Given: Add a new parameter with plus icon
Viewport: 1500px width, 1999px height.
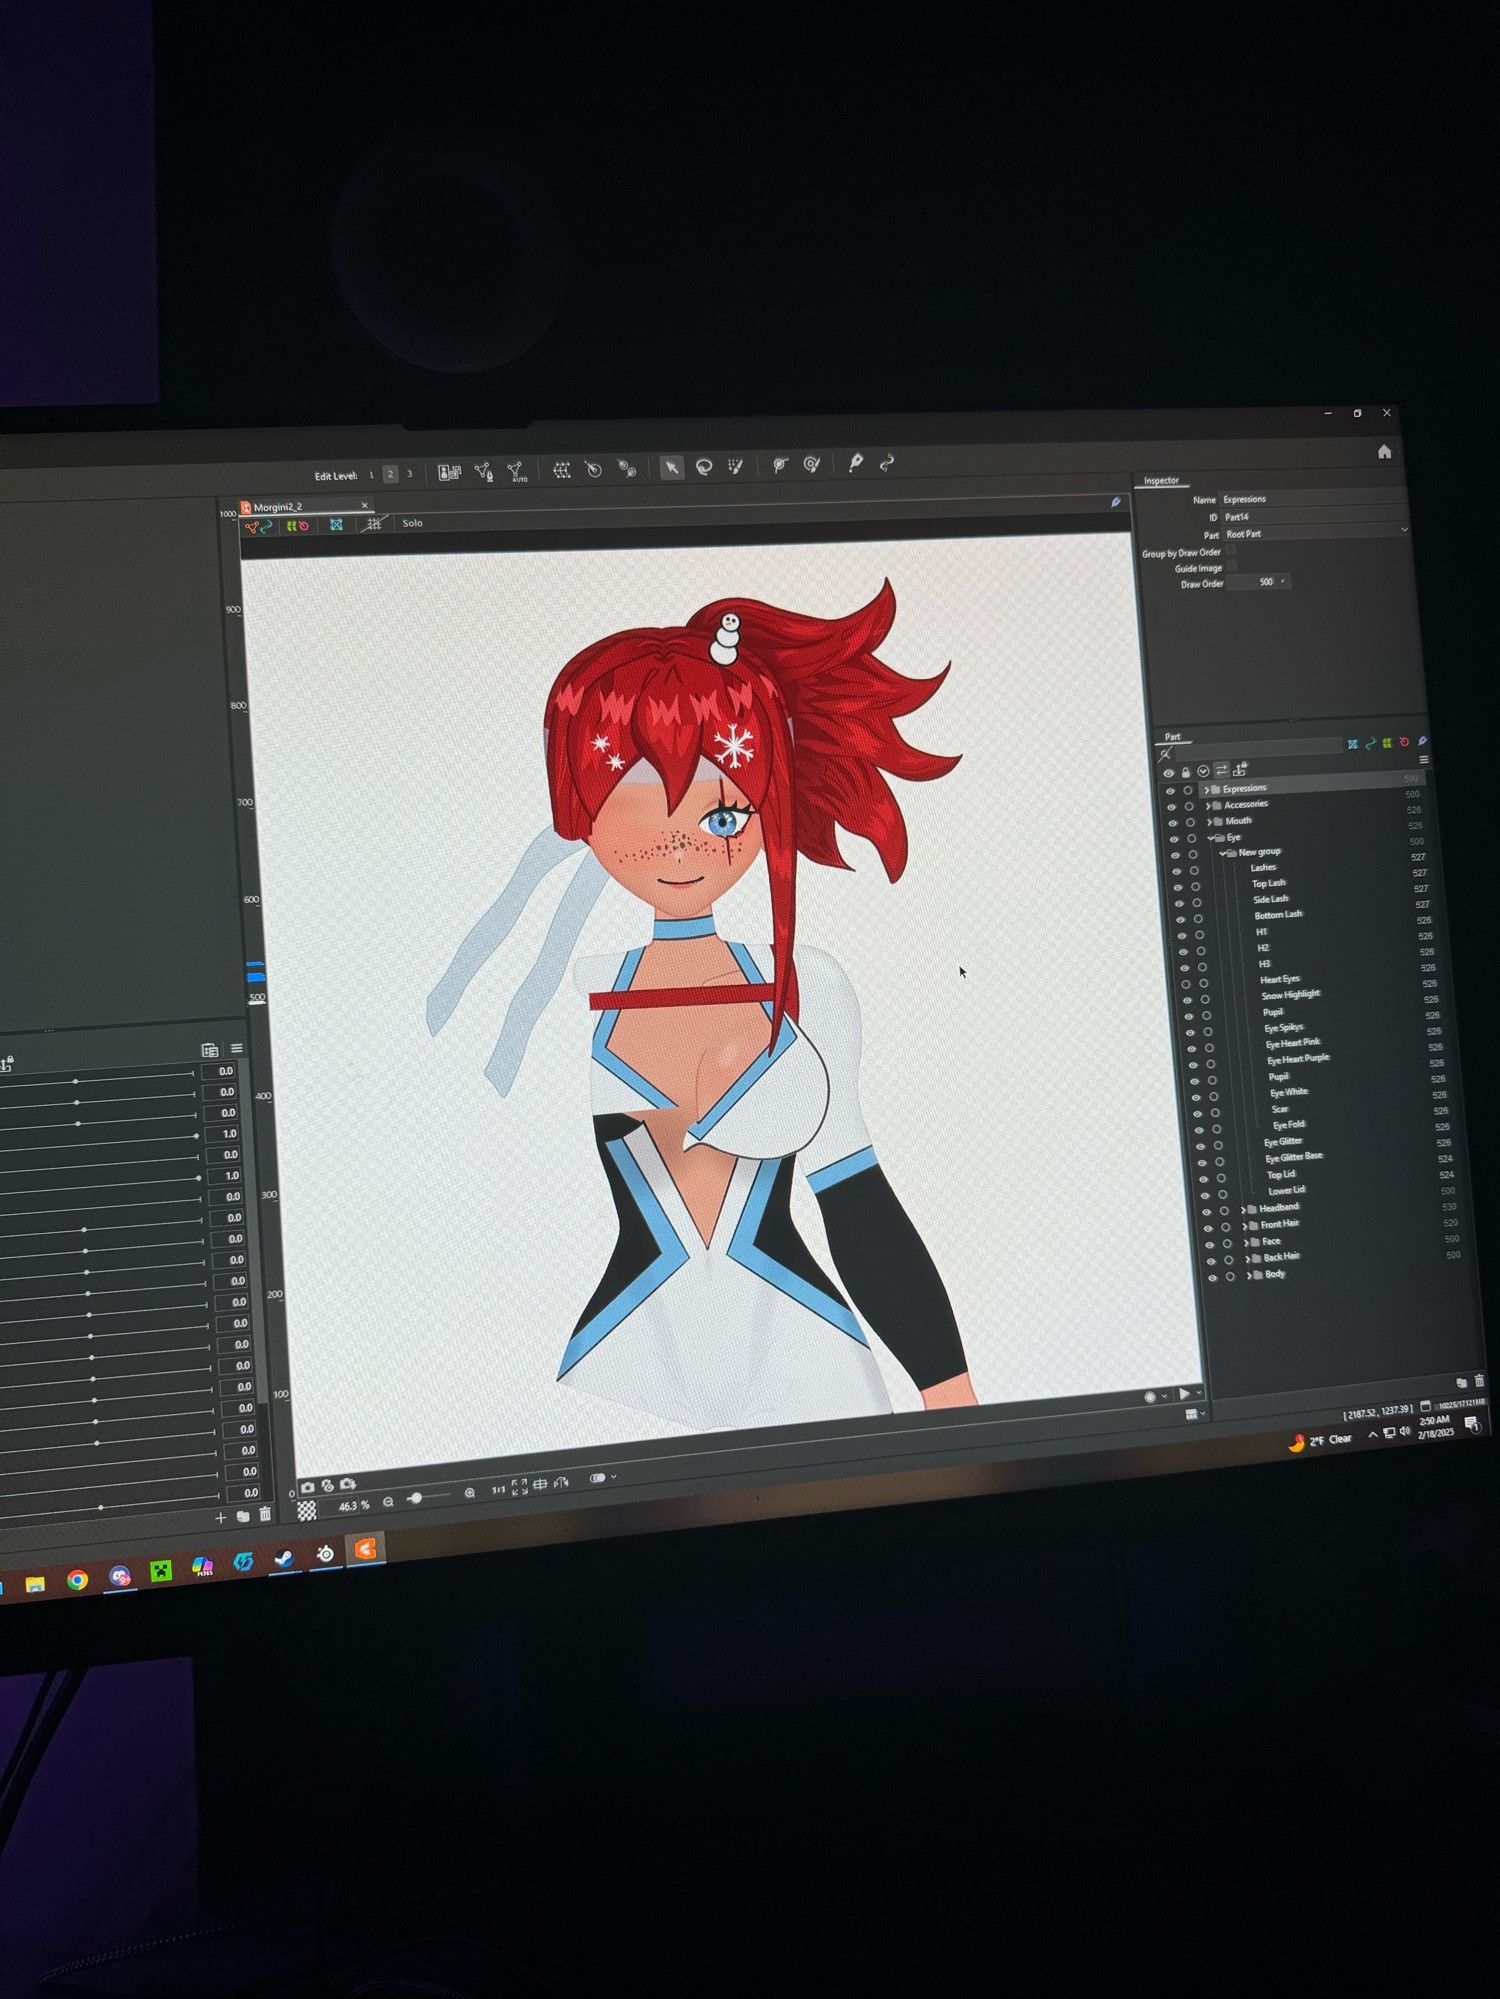Looking at the screenshot, I should point(221,1517).
